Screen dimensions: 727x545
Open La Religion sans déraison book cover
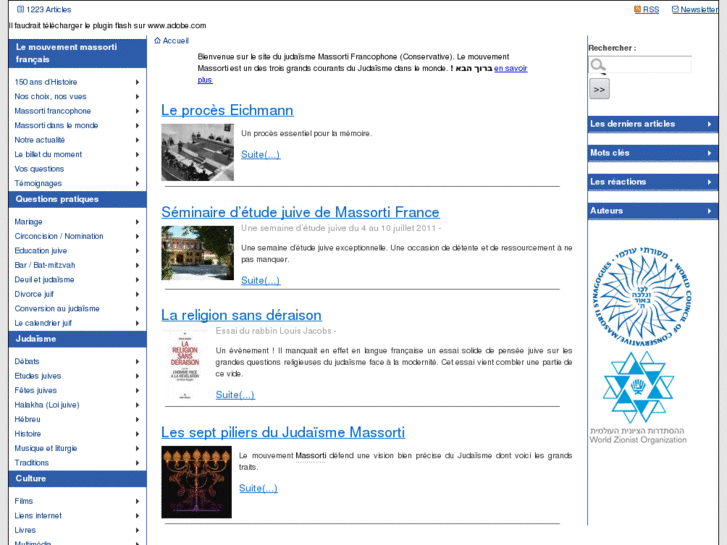(x=185, y=365)
